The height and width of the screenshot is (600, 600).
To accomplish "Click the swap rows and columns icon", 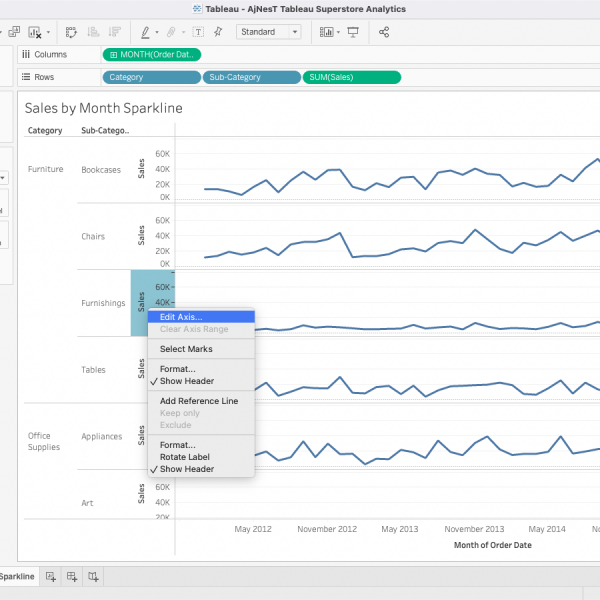I will [70, 32].
